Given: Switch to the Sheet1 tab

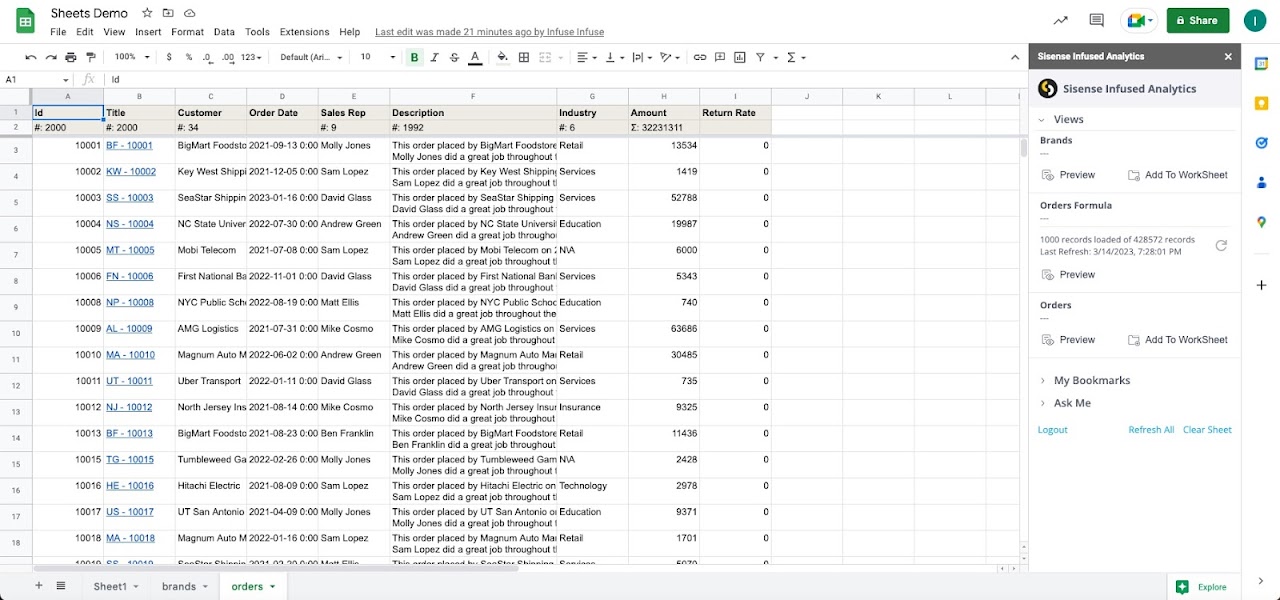Looking at the screenshot, I should tap(116, 587).
